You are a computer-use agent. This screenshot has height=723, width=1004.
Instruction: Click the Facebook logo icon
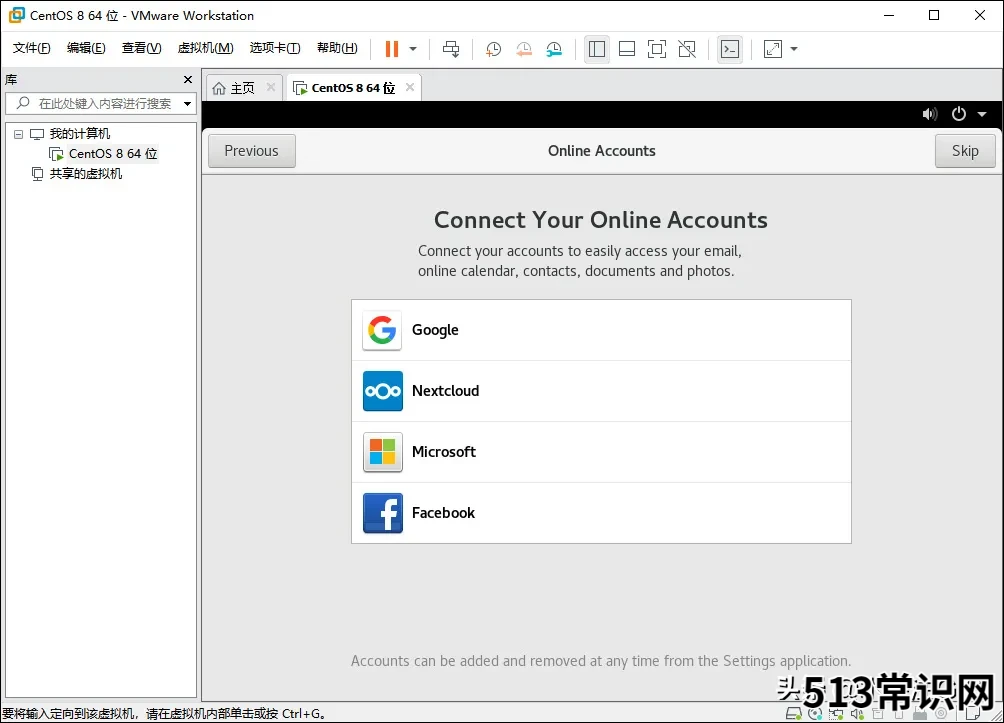click(382, 513)
